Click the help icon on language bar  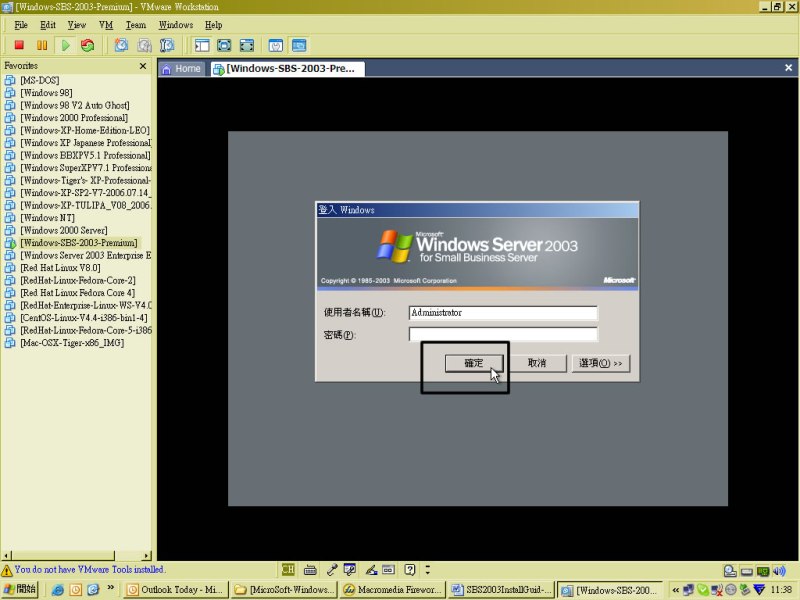(410, 569)
